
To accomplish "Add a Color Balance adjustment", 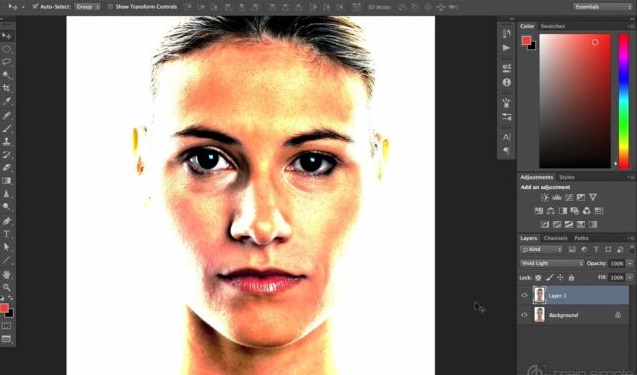I will click(551, 211).
